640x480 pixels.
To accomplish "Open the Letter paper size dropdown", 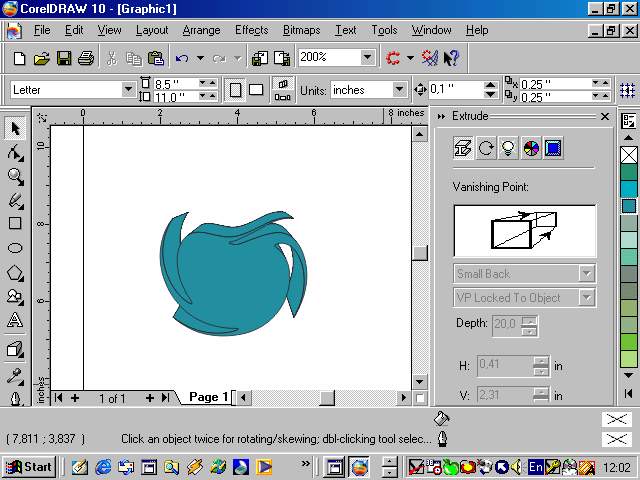I will 128,90.
